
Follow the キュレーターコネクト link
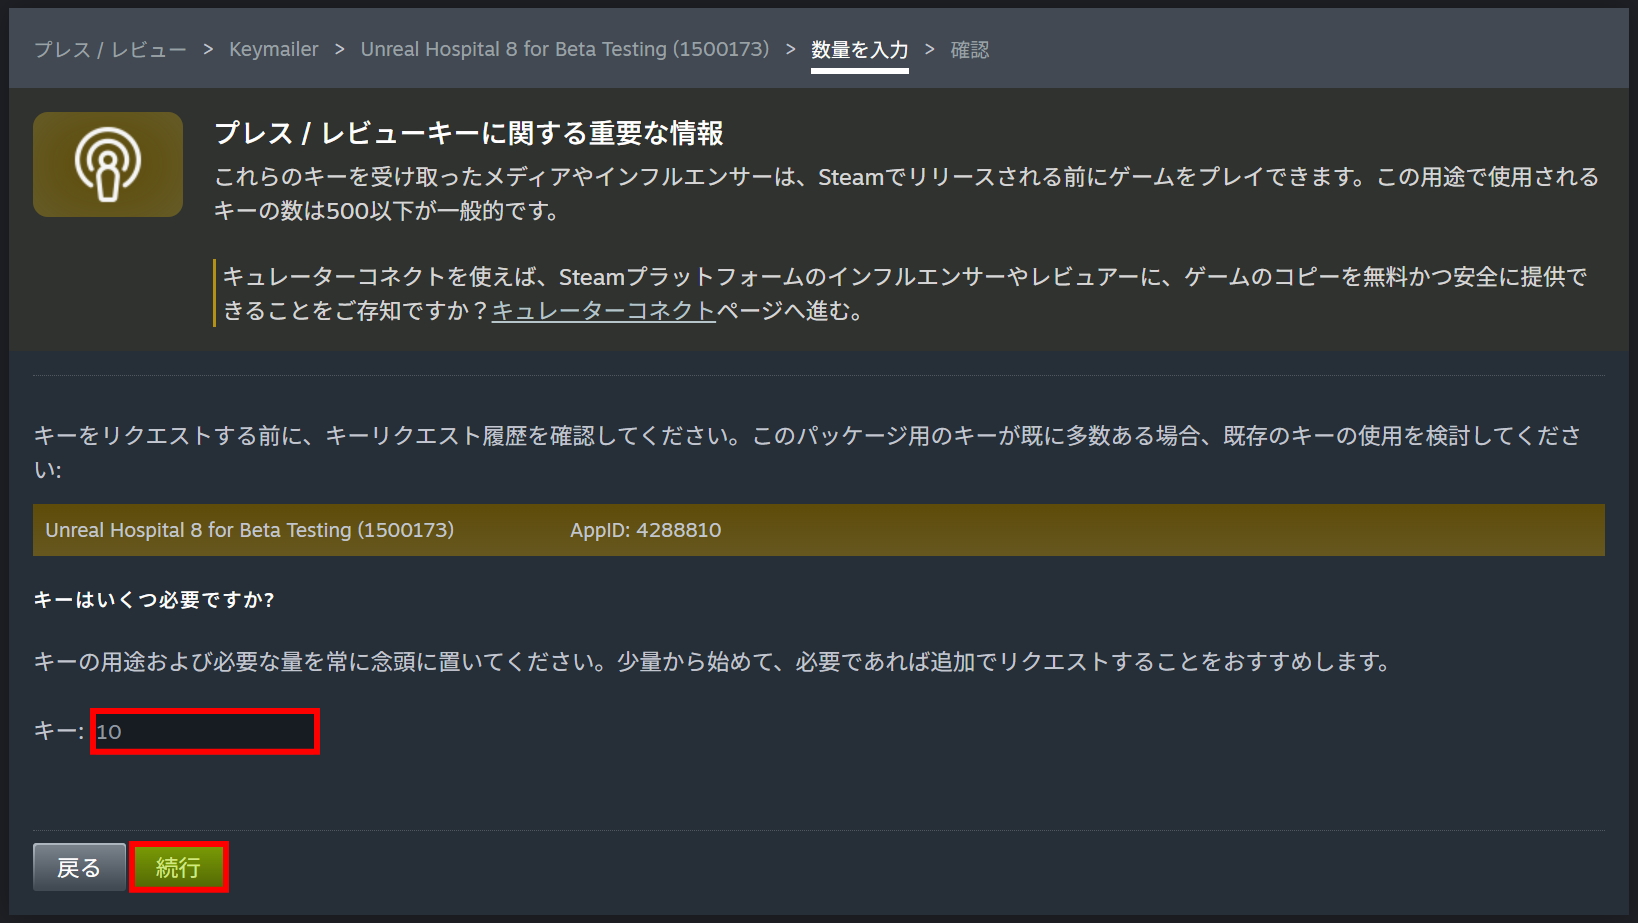603,311
